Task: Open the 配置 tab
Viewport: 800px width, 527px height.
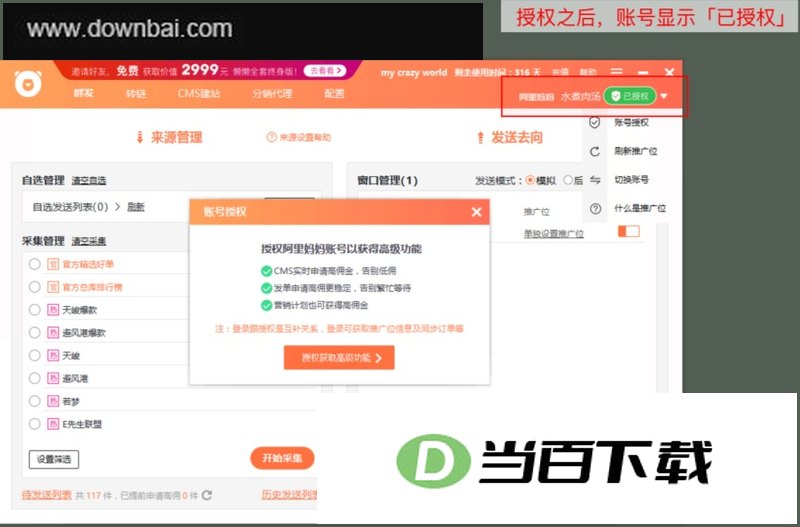Action: point(334,94)
